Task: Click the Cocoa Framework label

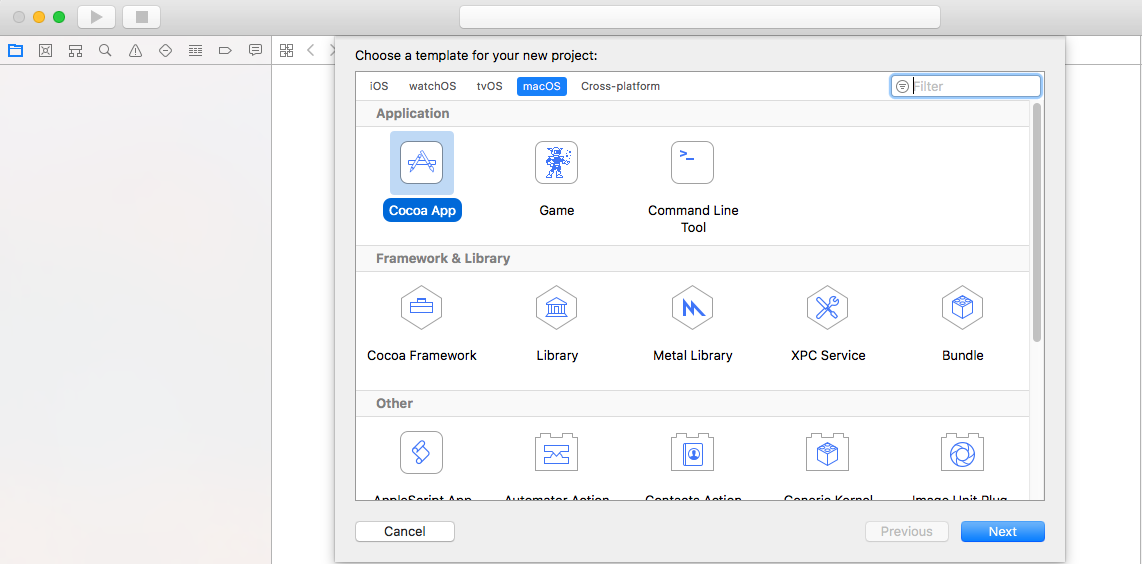Action: pyautogui.click(x=422, y=356)
